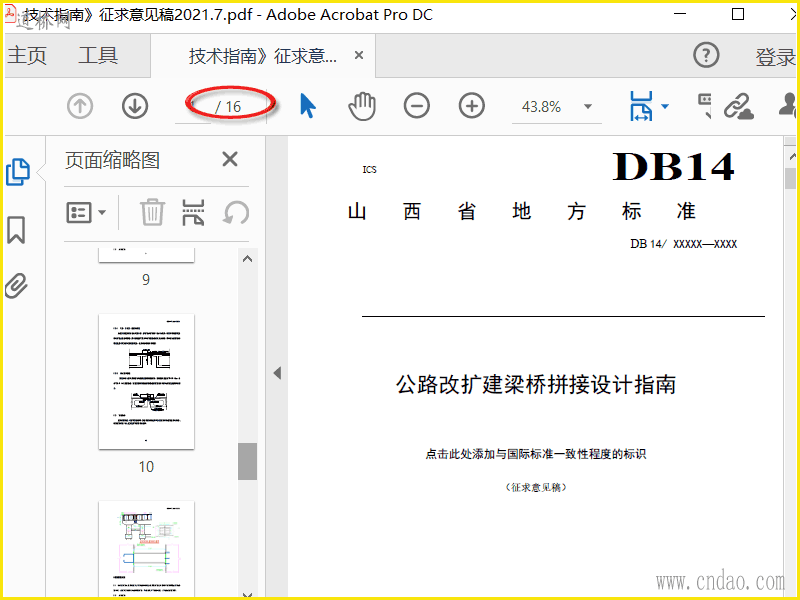Toggle the page thumbnails sidebar panel
Viewport: 800px width, 600px height.
17,172
